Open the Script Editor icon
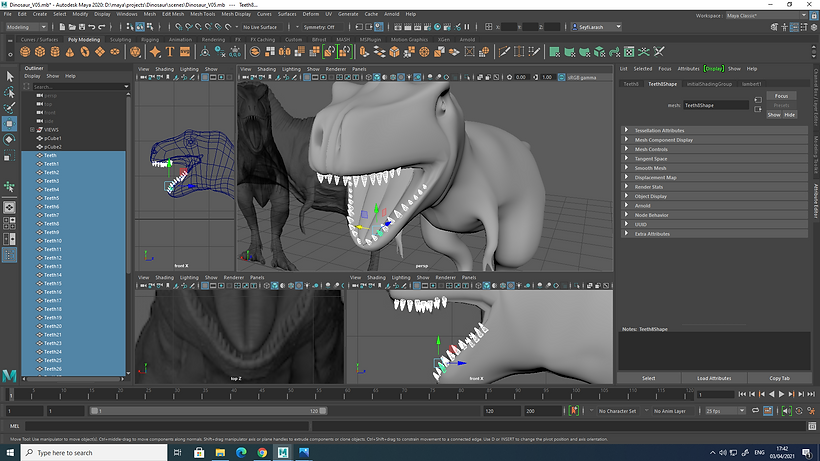Image resolution: width=820 pixels, height=461 pixels. (812, 426)
